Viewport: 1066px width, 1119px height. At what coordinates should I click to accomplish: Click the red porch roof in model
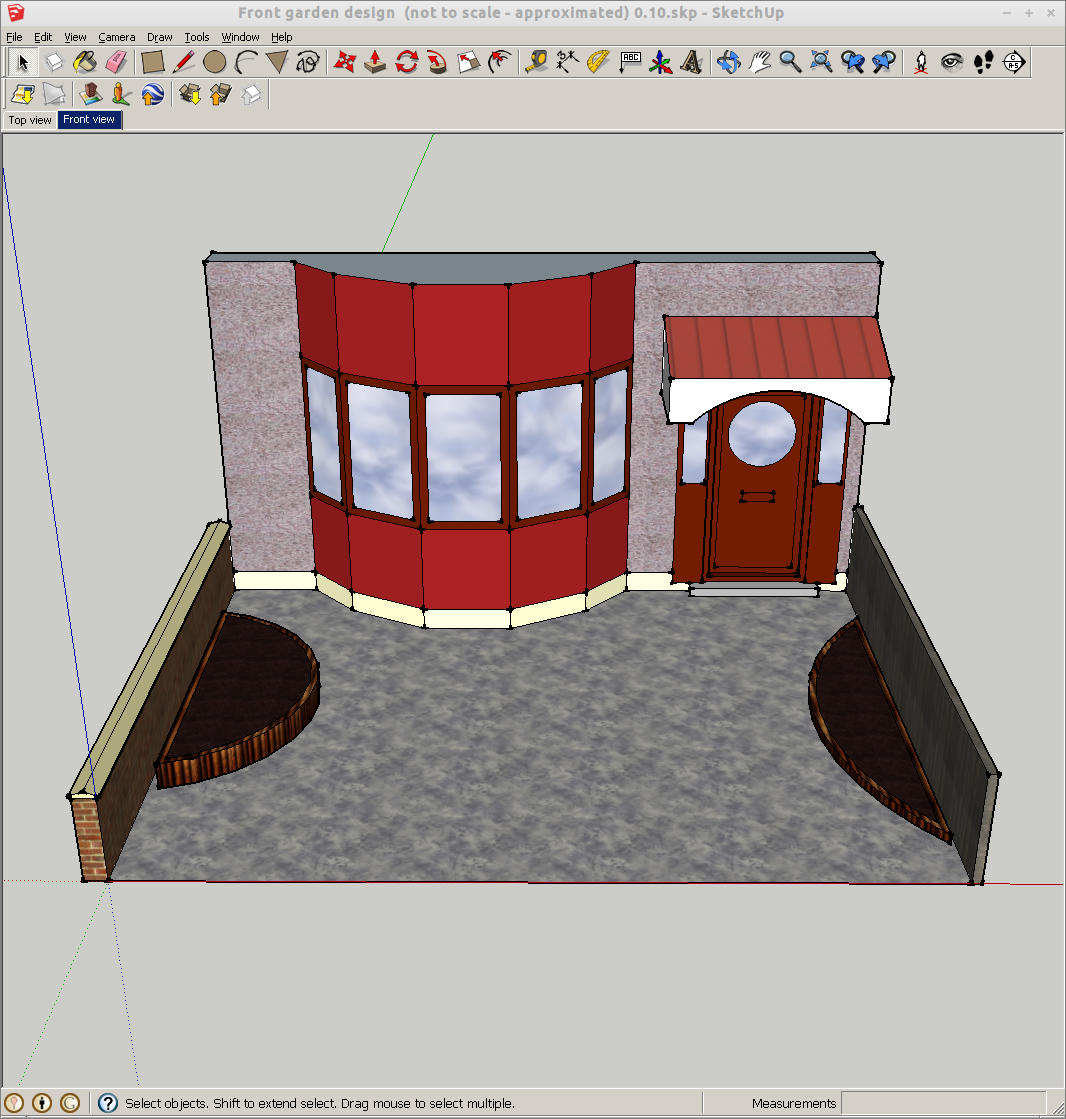pyautogui.click(x=778, y=348)
